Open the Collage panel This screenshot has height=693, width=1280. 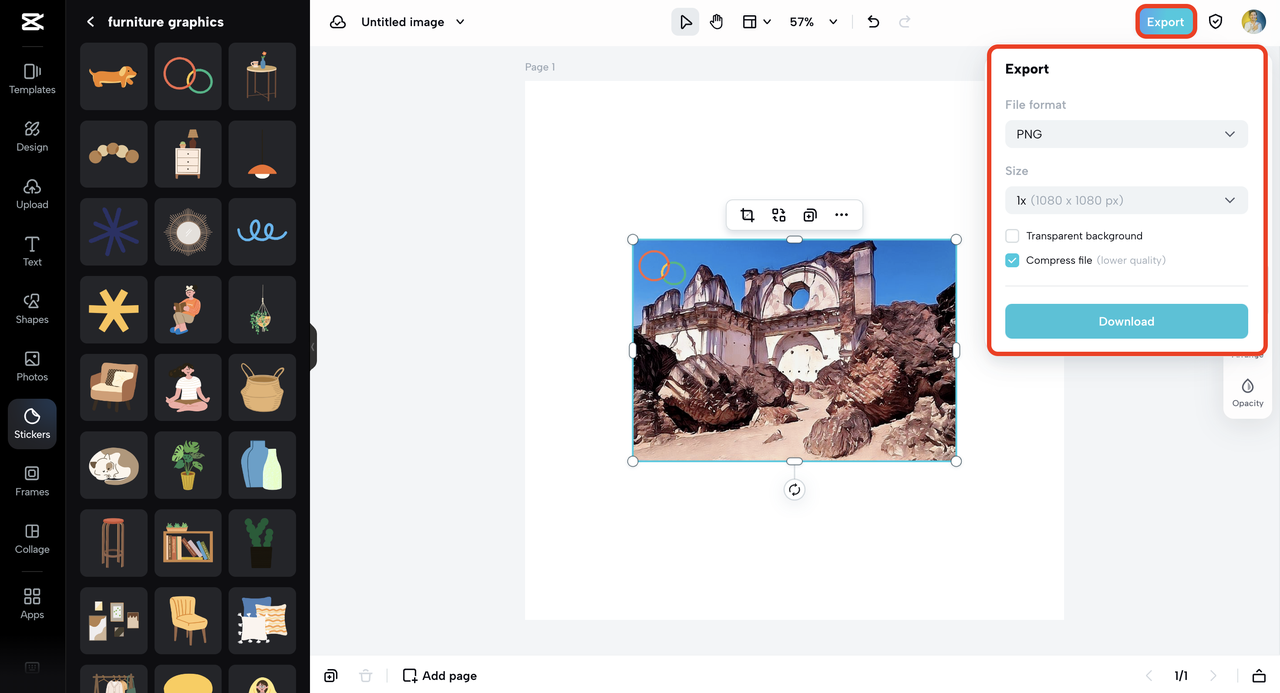tap(32, 539)
